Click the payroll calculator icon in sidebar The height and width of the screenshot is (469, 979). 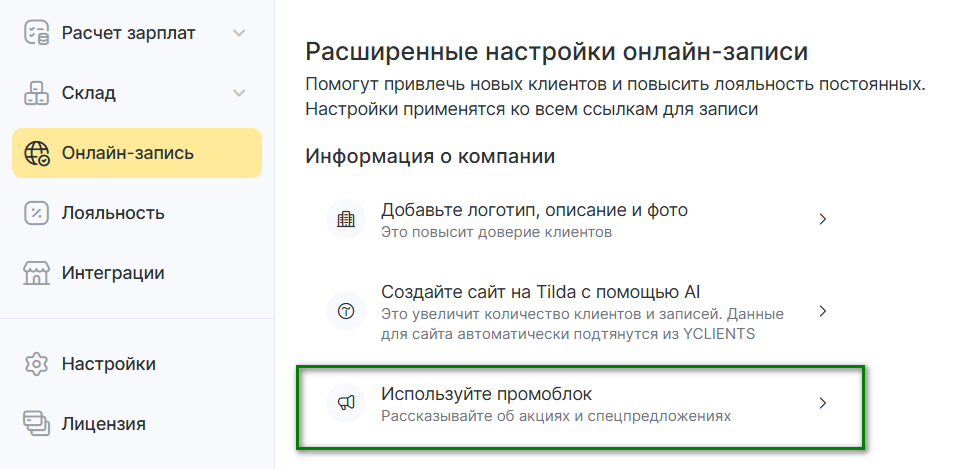coord(36,33)
